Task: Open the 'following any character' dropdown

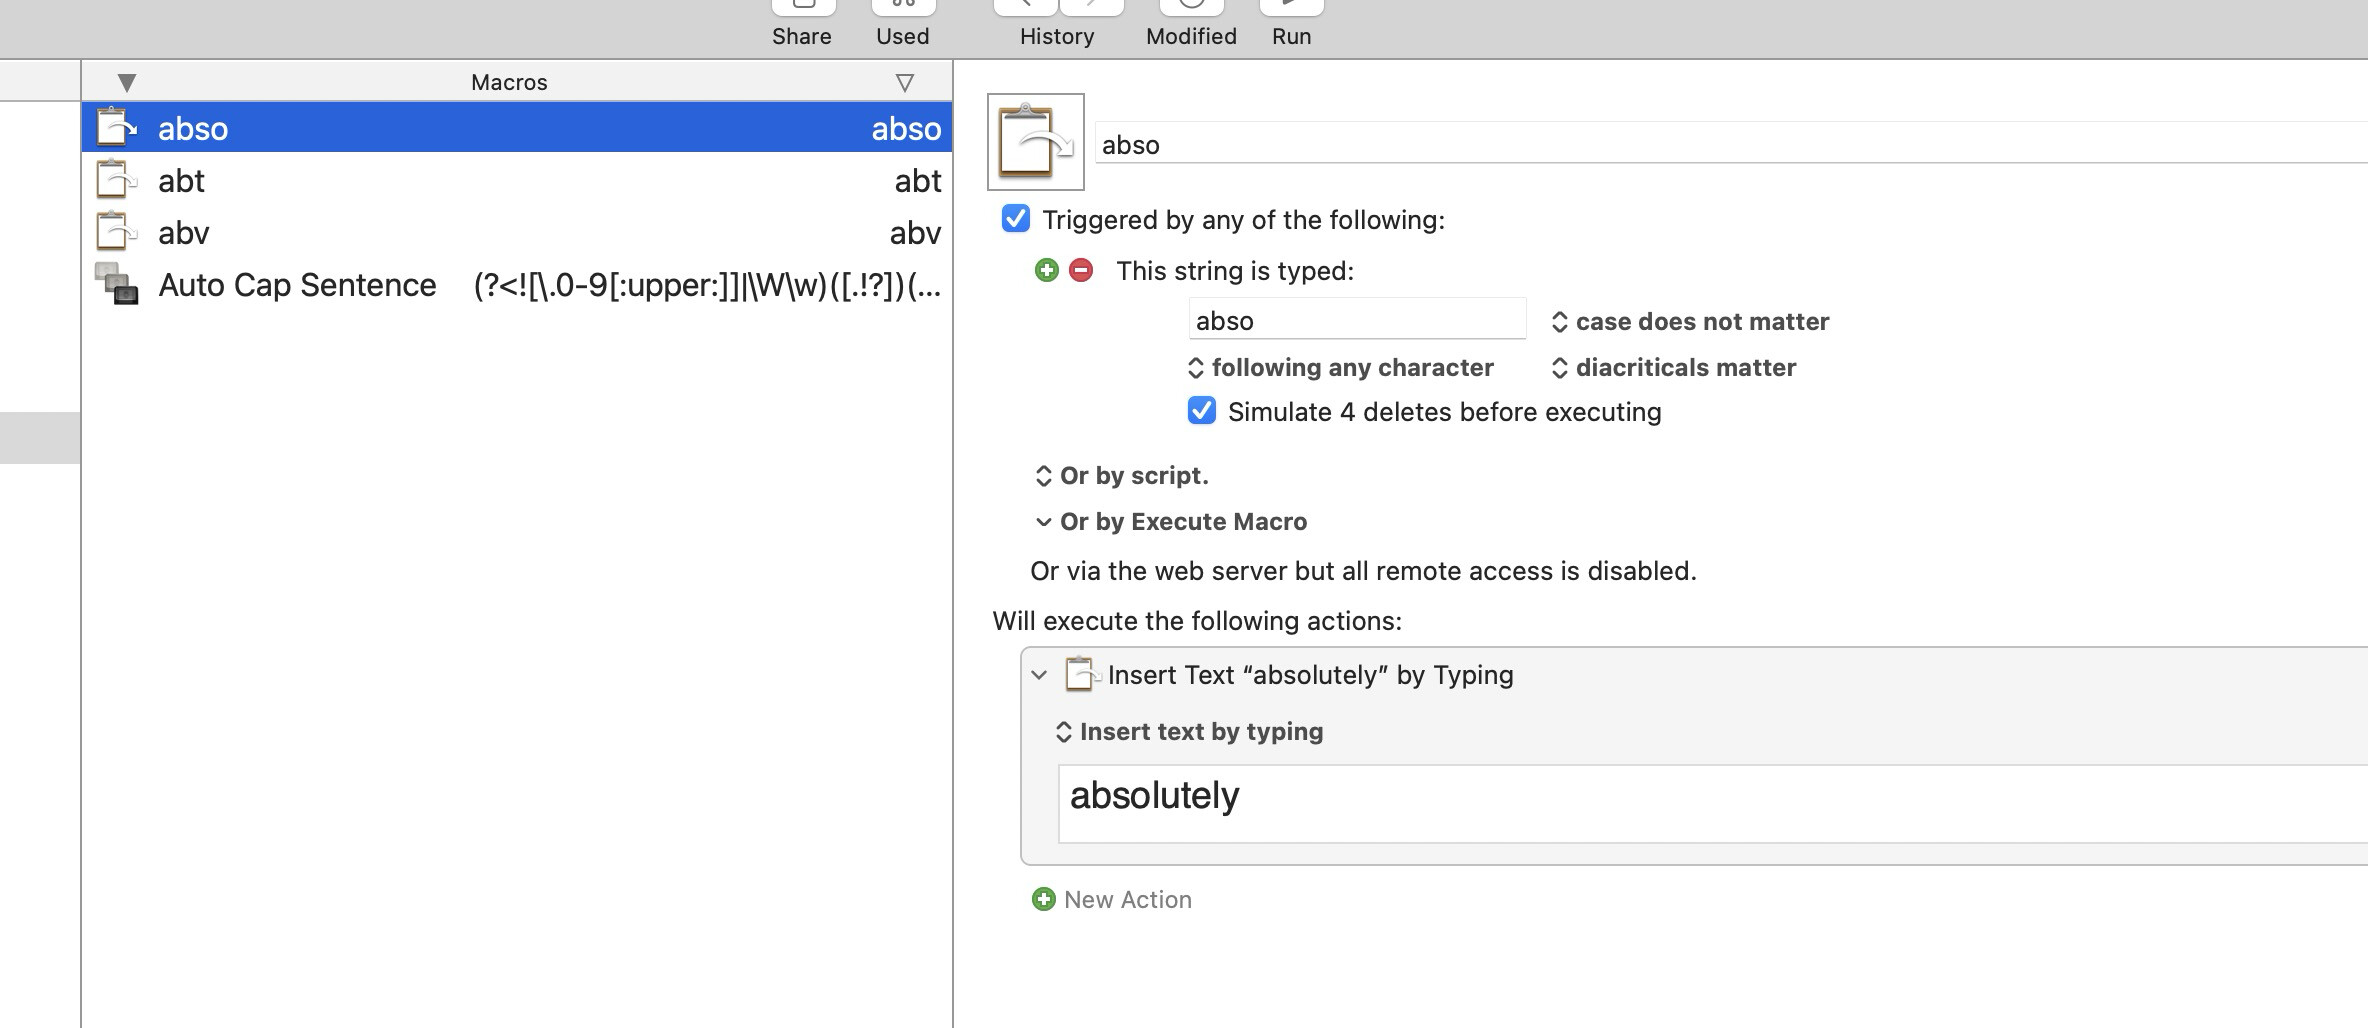Action: (x=1340, y=368)
